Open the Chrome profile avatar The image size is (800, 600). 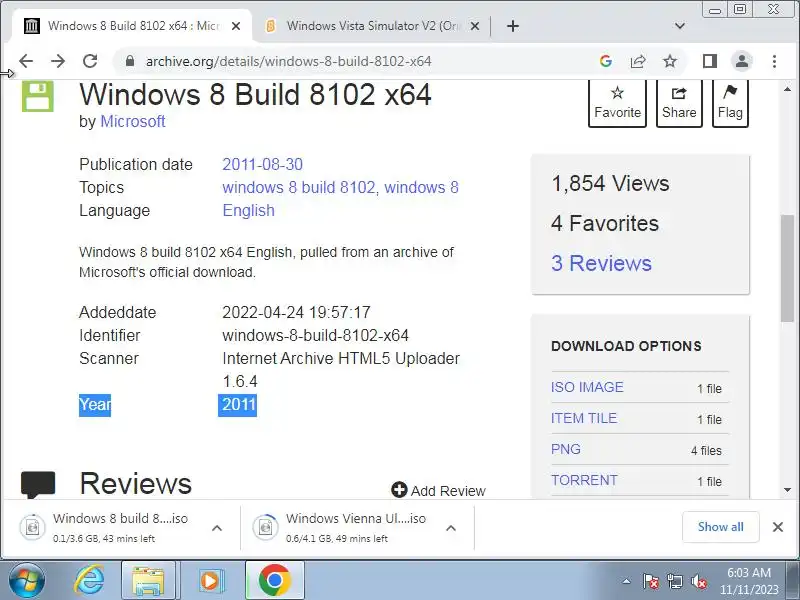pyautogui.click(x=742, y=61)
